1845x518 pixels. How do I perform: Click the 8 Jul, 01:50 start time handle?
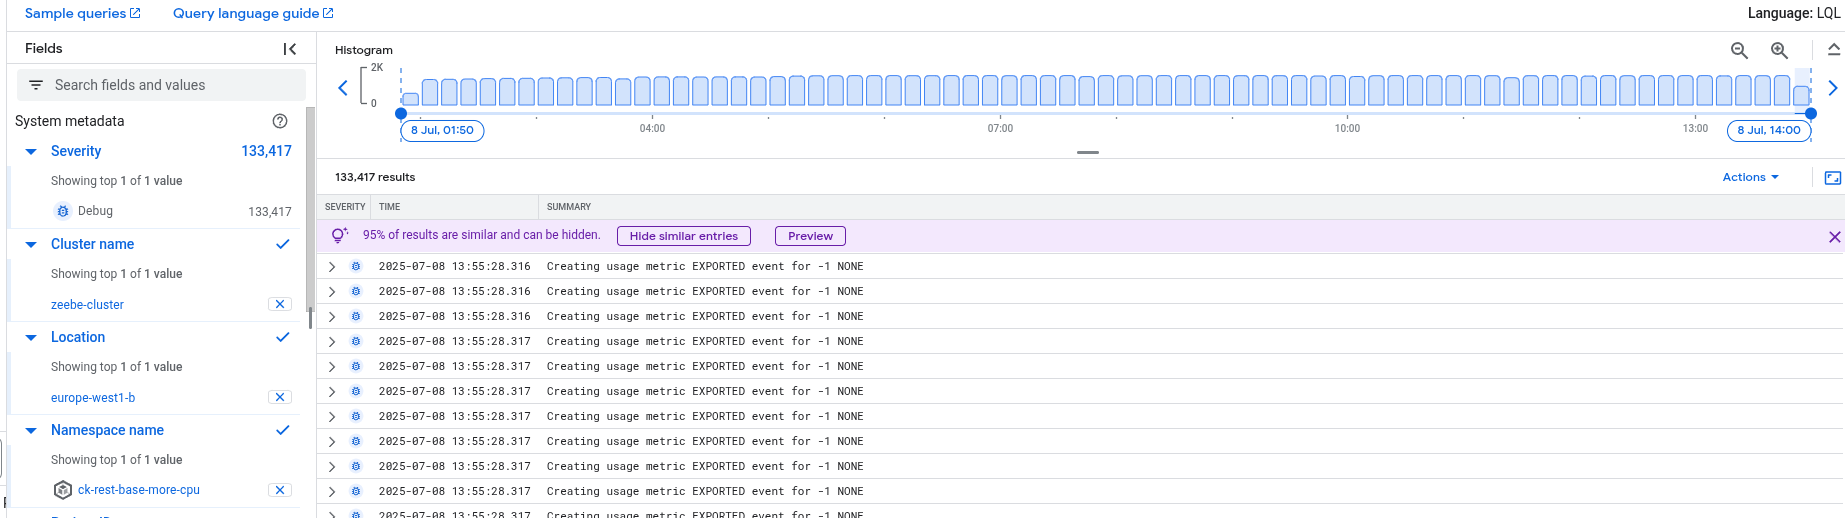coord(442,130)
